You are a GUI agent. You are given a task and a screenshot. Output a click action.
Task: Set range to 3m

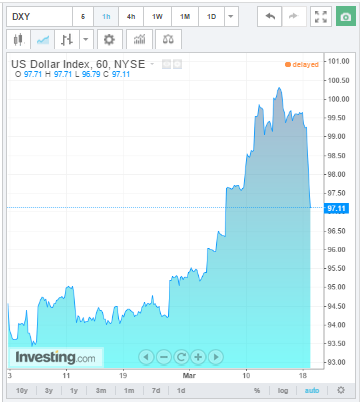101,390
